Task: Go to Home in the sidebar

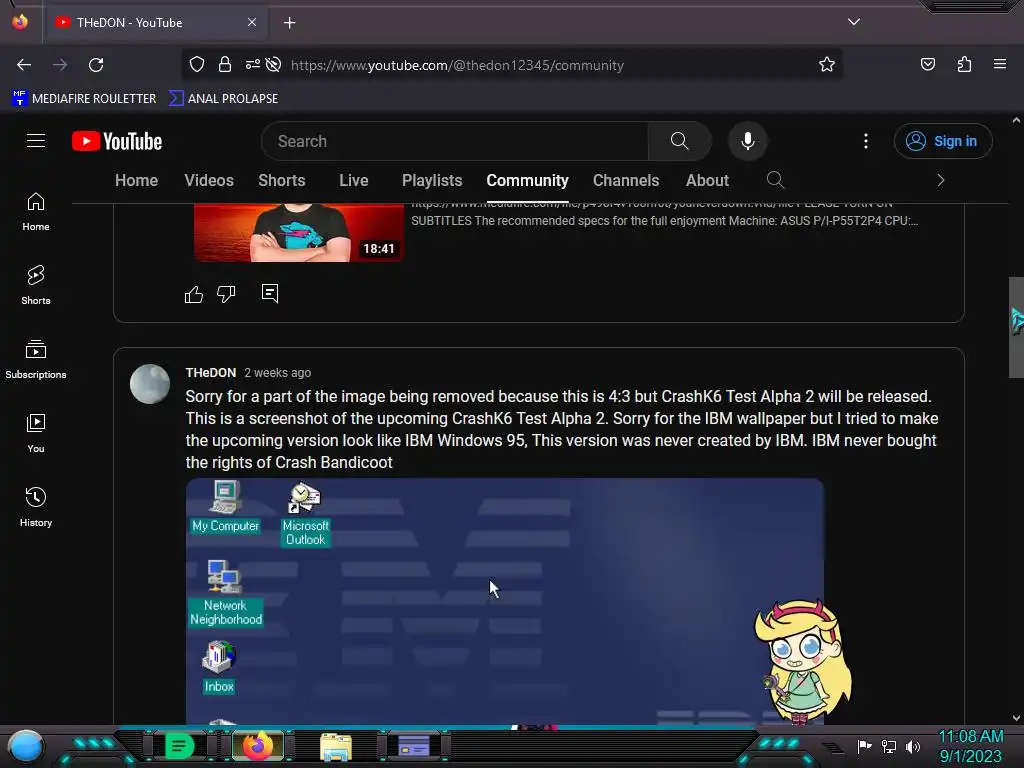Action: 36,212
